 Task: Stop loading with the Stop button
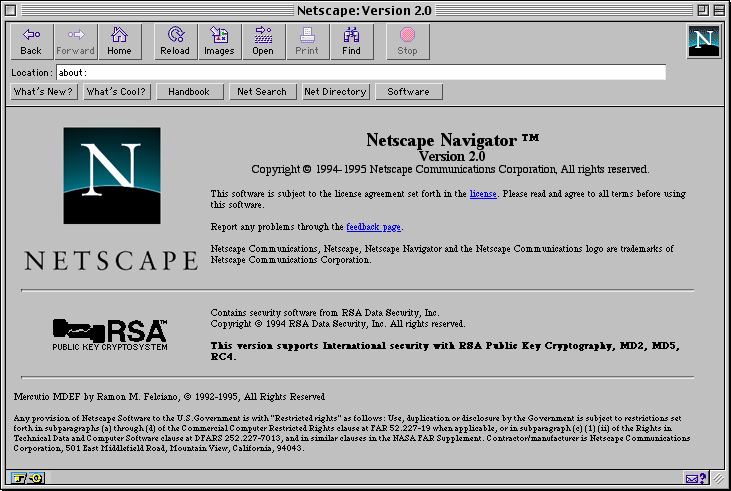[407, 41]
